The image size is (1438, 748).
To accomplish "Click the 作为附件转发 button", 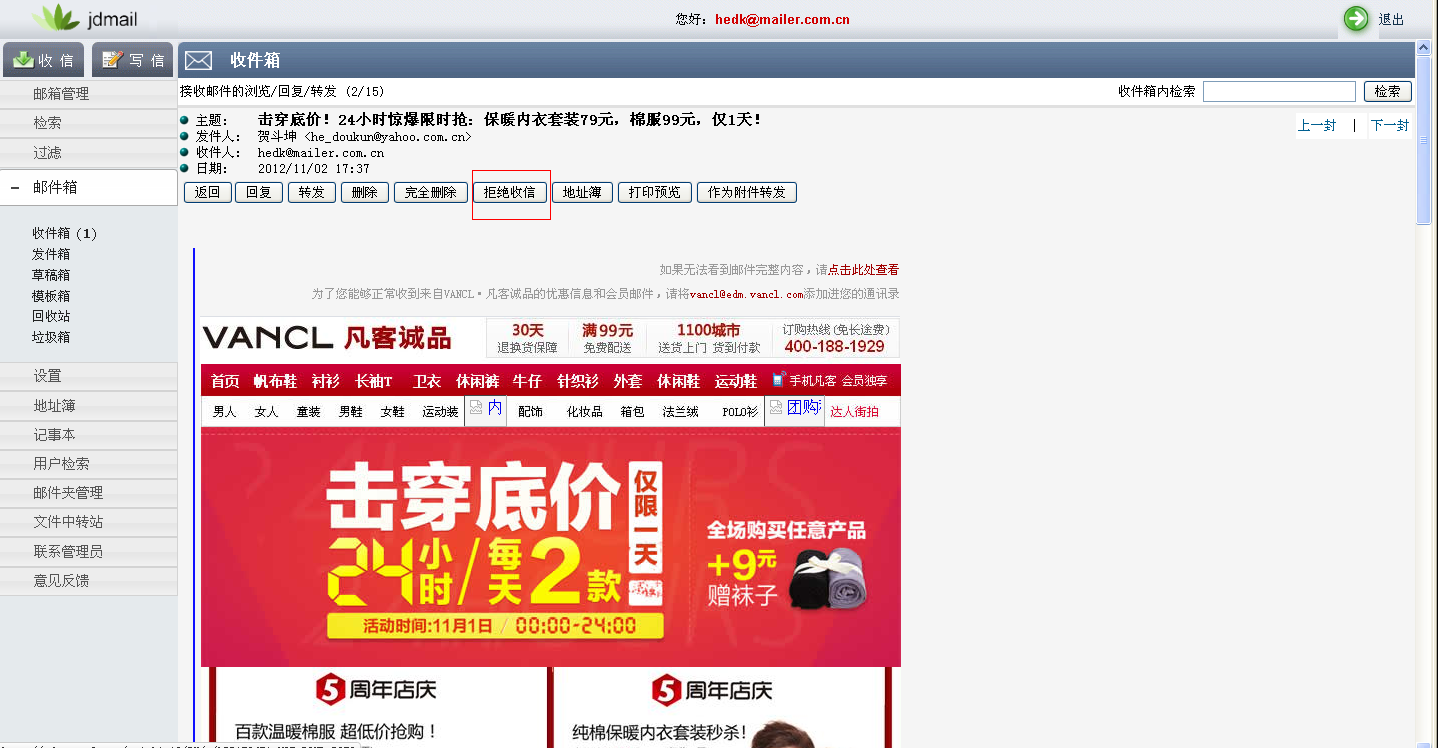I will point(747,192).
